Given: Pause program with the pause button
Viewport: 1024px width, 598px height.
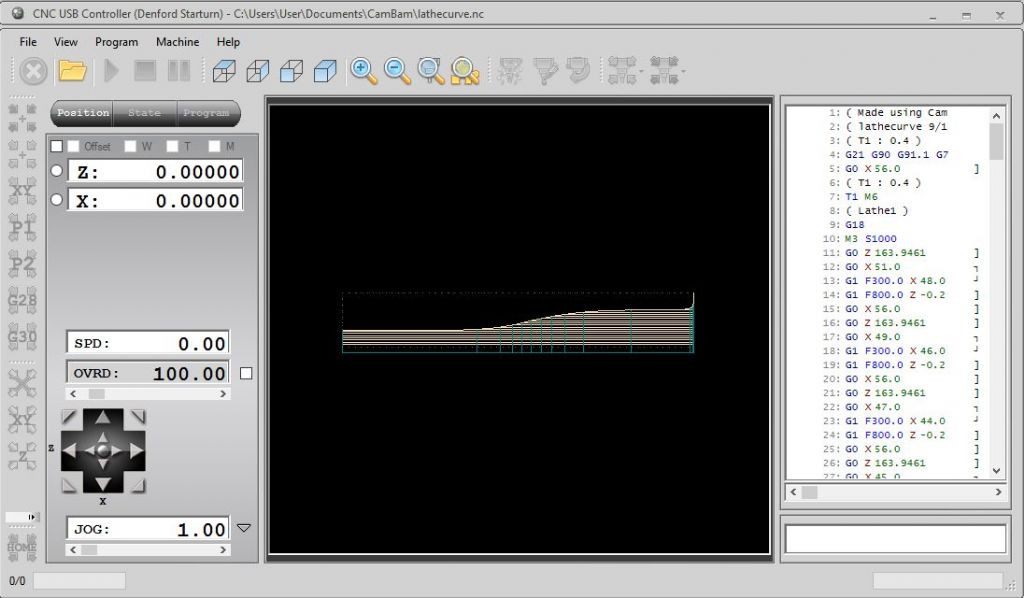Looking at the screenshot, I should 179,71.
